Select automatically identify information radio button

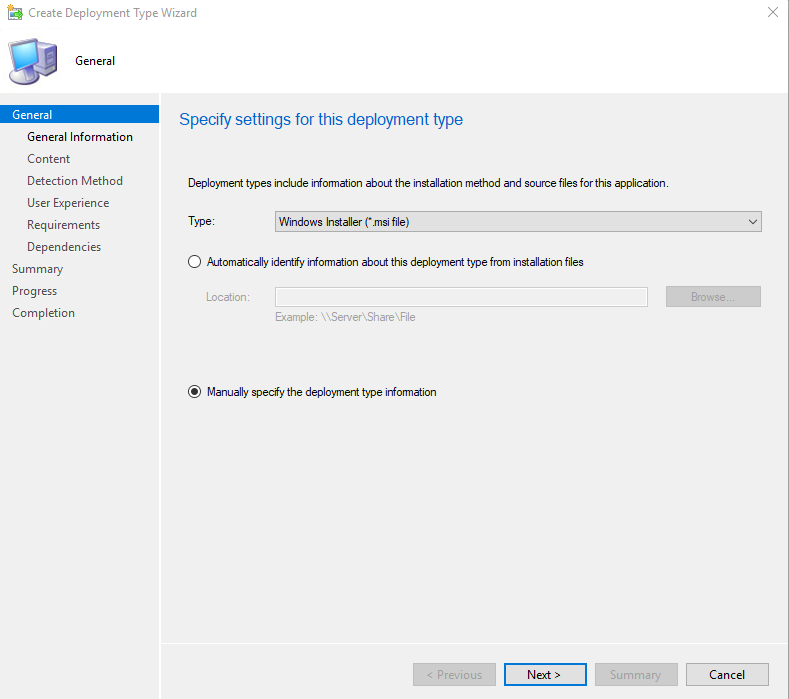pyautogui.click(x=195, y=262)
